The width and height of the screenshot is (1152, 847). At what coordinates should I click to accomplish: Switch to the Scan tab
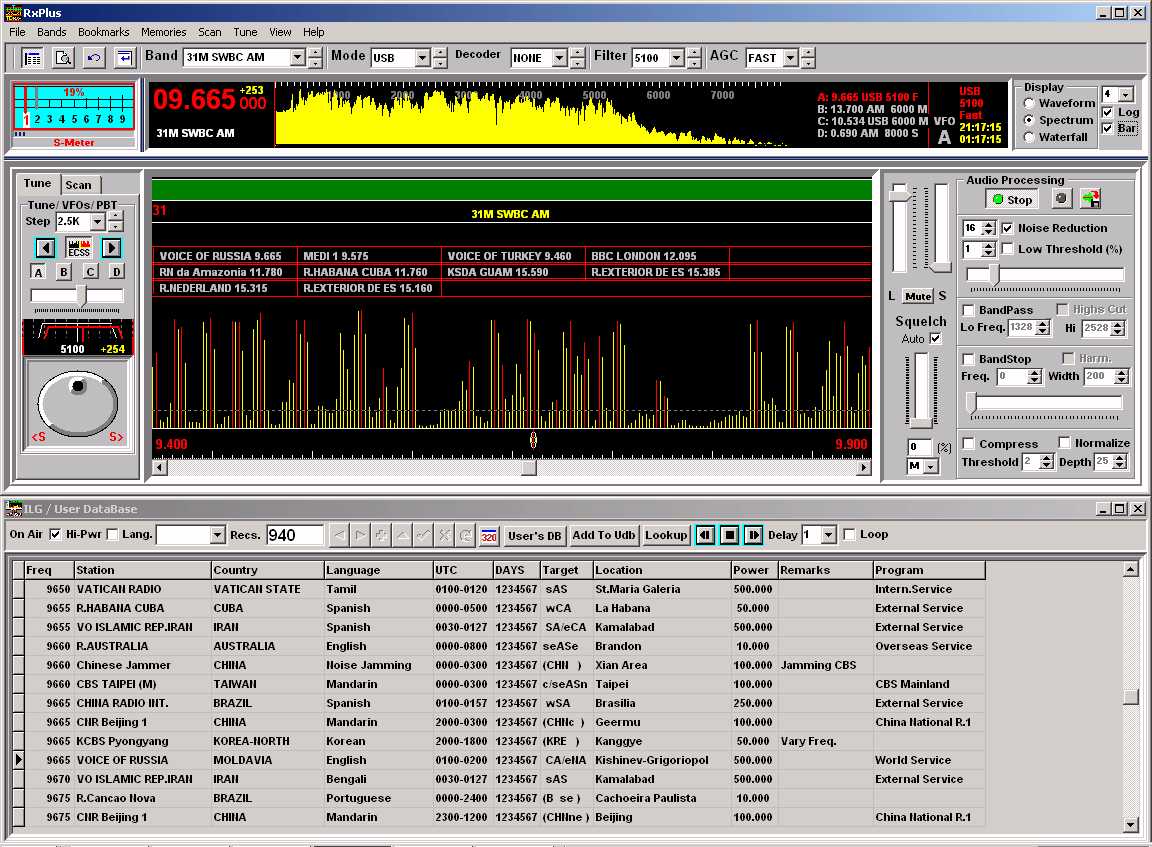tap(78, 185)
